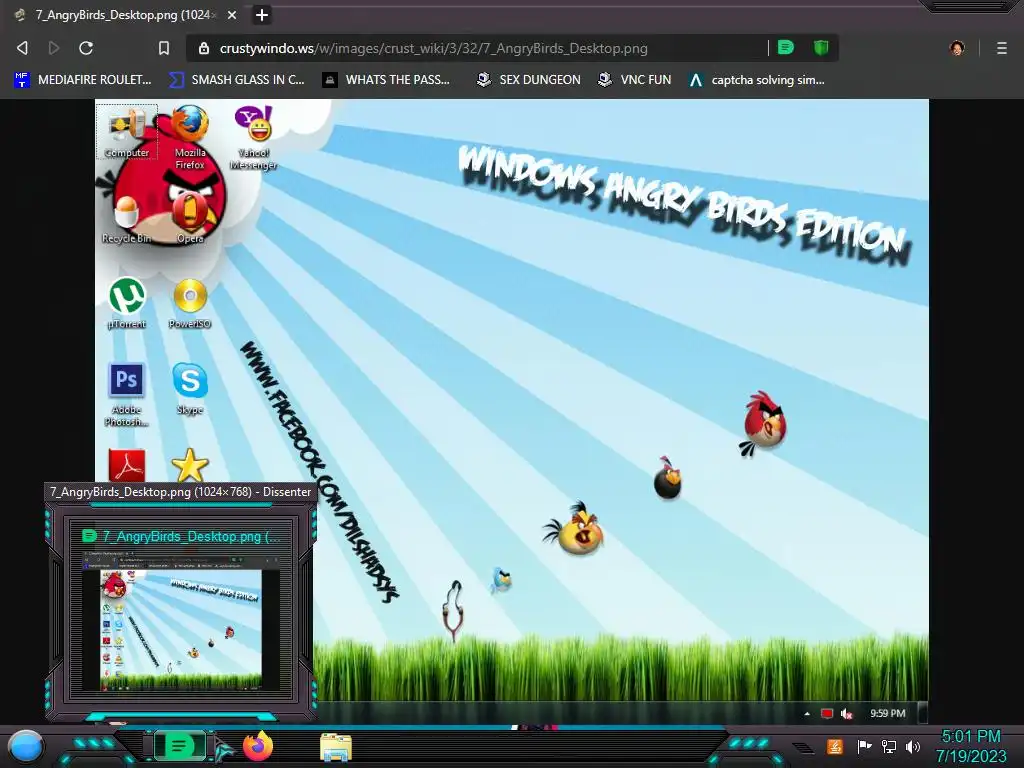Screen dimensions: 1024x768
Task: Select the 7_AngryBirds_Desktop.png browser tab
Action: 124,14
